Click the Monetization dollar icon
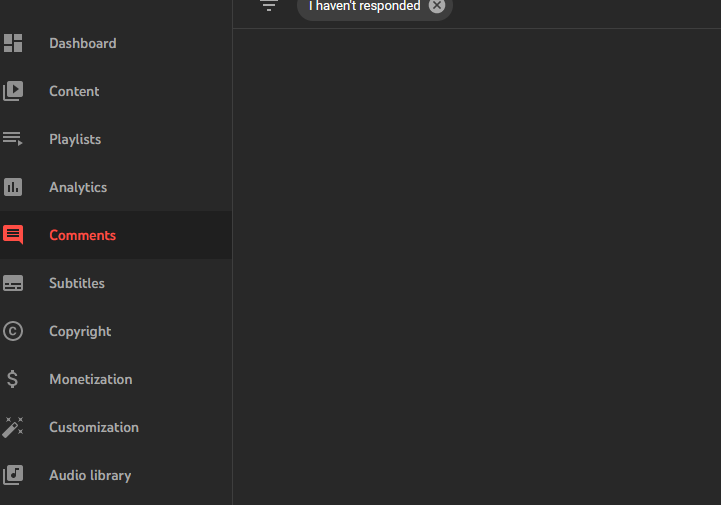Viewport: 721px width, 505px height. coord(12,379)
